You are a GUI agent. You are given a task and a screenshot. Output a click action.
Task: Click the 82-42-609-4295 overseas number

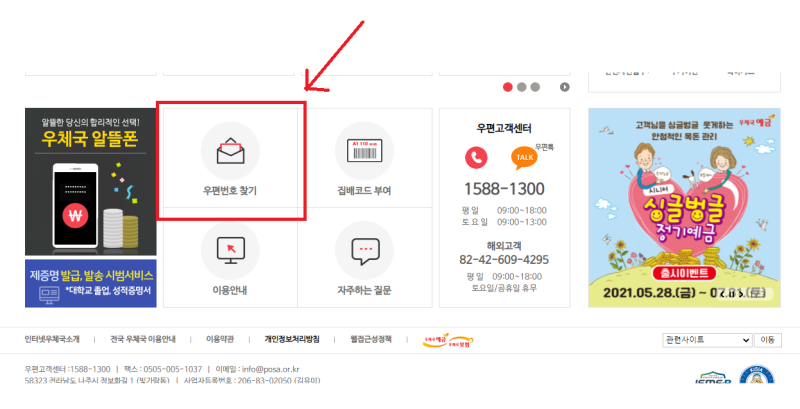[504, 260]
